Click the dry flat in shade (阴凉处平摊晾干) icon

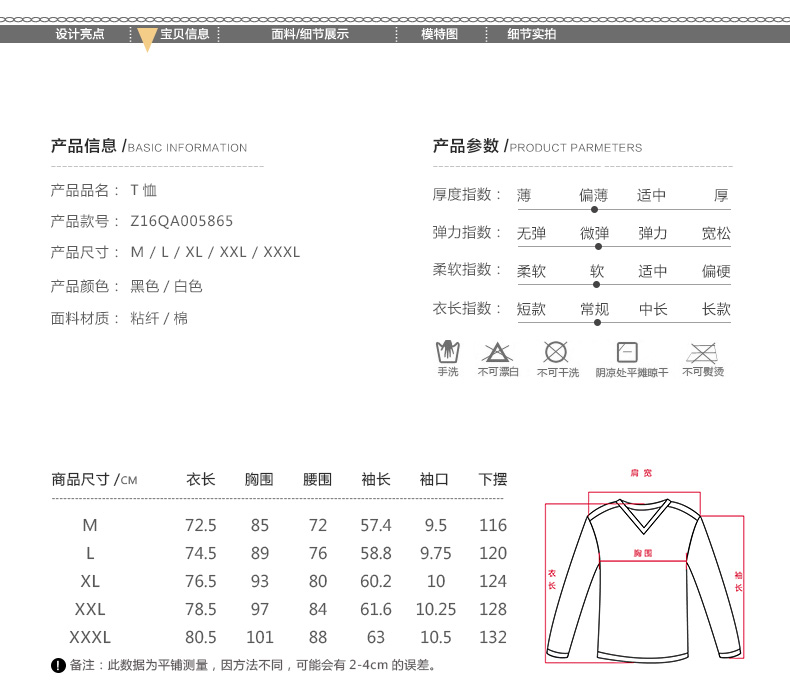(627, 352)
